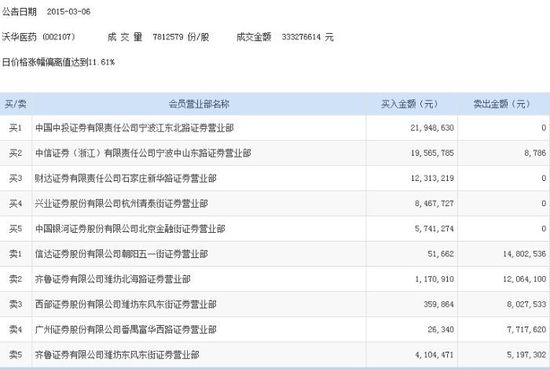Select the 买2 row label
Screen dimensions: 550x369
[15, 153]
